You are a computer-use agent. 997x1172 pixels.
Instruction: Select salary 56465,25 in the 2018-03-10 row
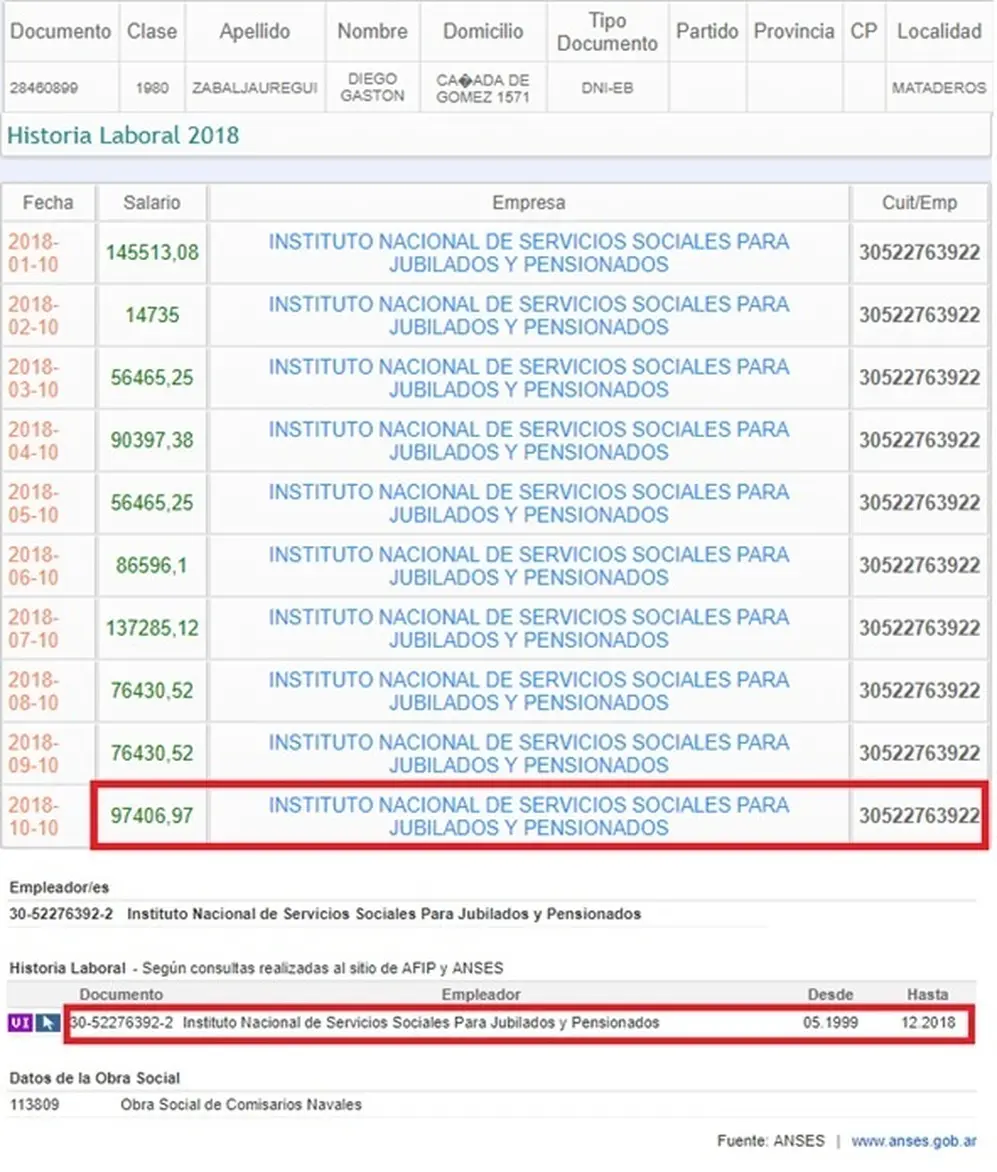tap(152, 378)
